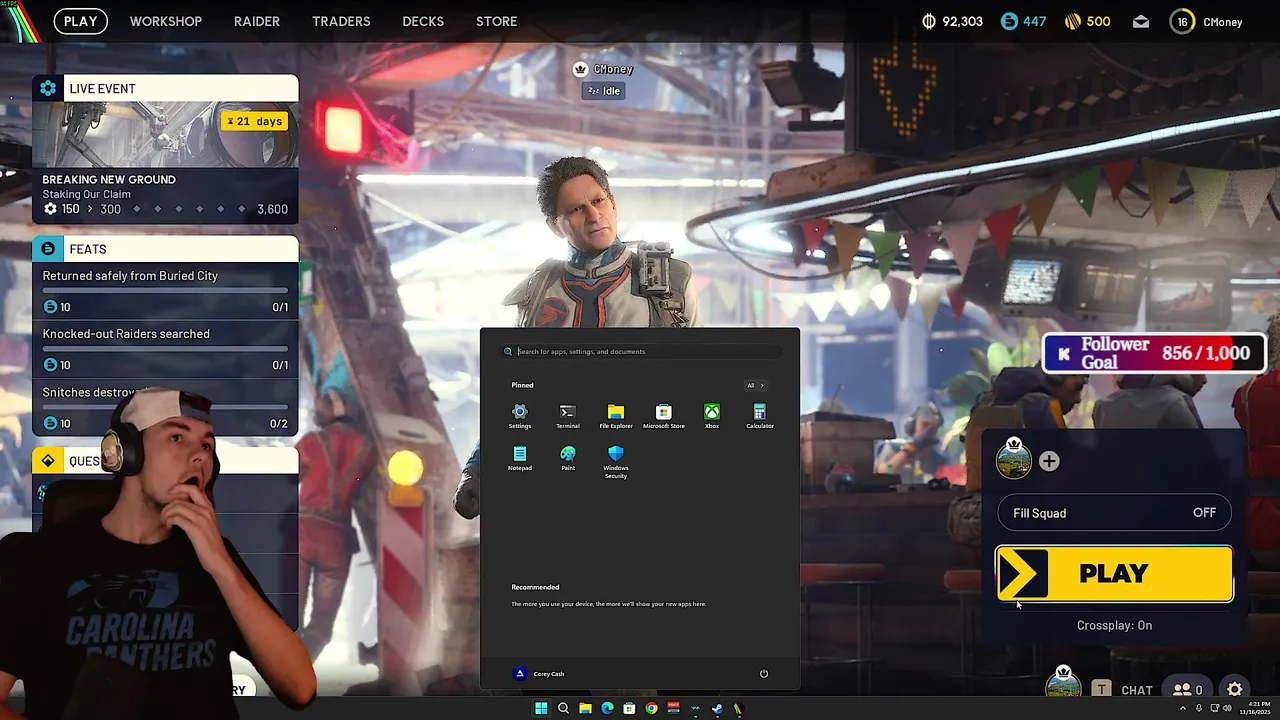
Task: Open Settings from Start menu pinned apps
Action: point(520,416)
